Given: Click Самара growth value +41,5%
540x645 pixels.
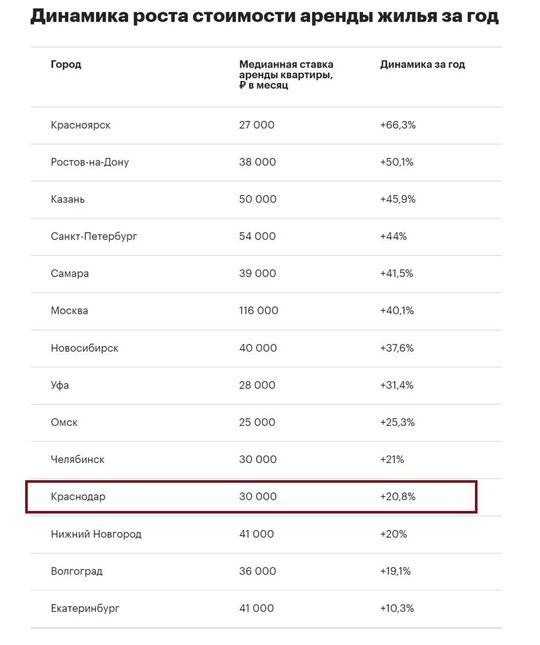Looking at the screenshot, I should 396,273.
